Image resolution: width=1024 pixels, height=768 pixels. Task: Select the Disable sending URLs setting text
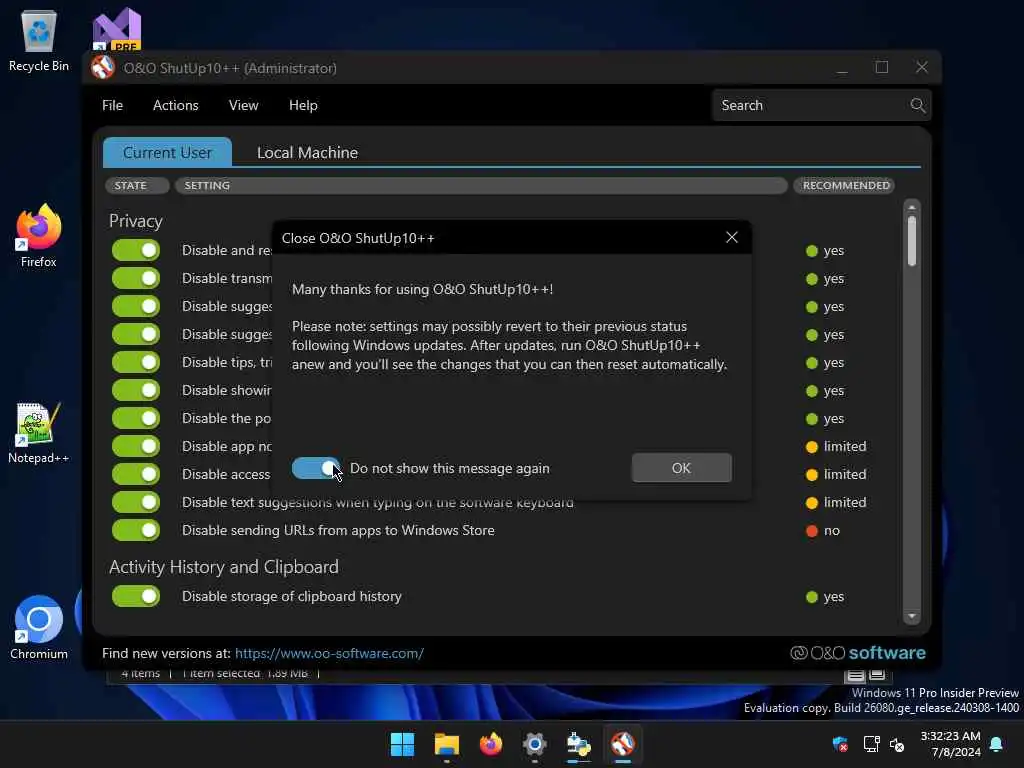pos(338,530)
